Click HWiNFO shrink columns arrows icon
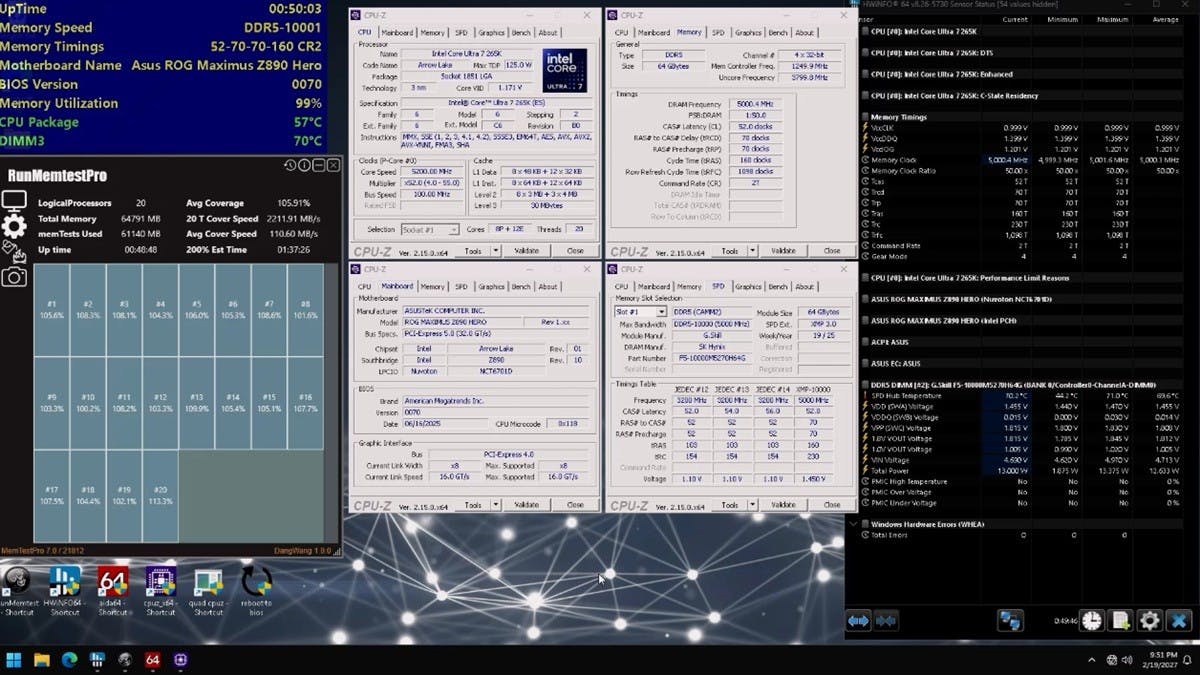This screenshot has width=1200, height=675. point(885,621)
